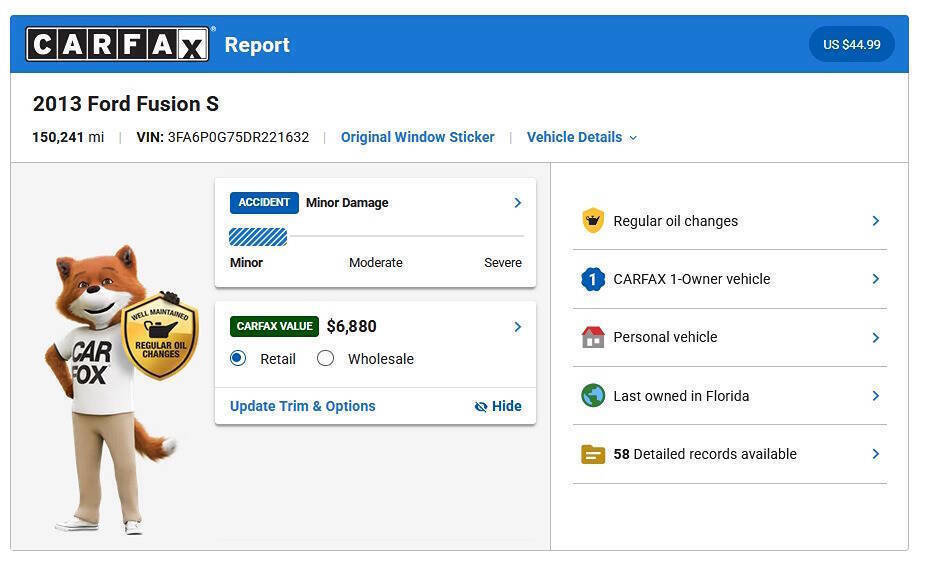Viewport: 930px width, 562px height.
Task: Click the Well Maintained gold shield badge
Action: point(160,337)
